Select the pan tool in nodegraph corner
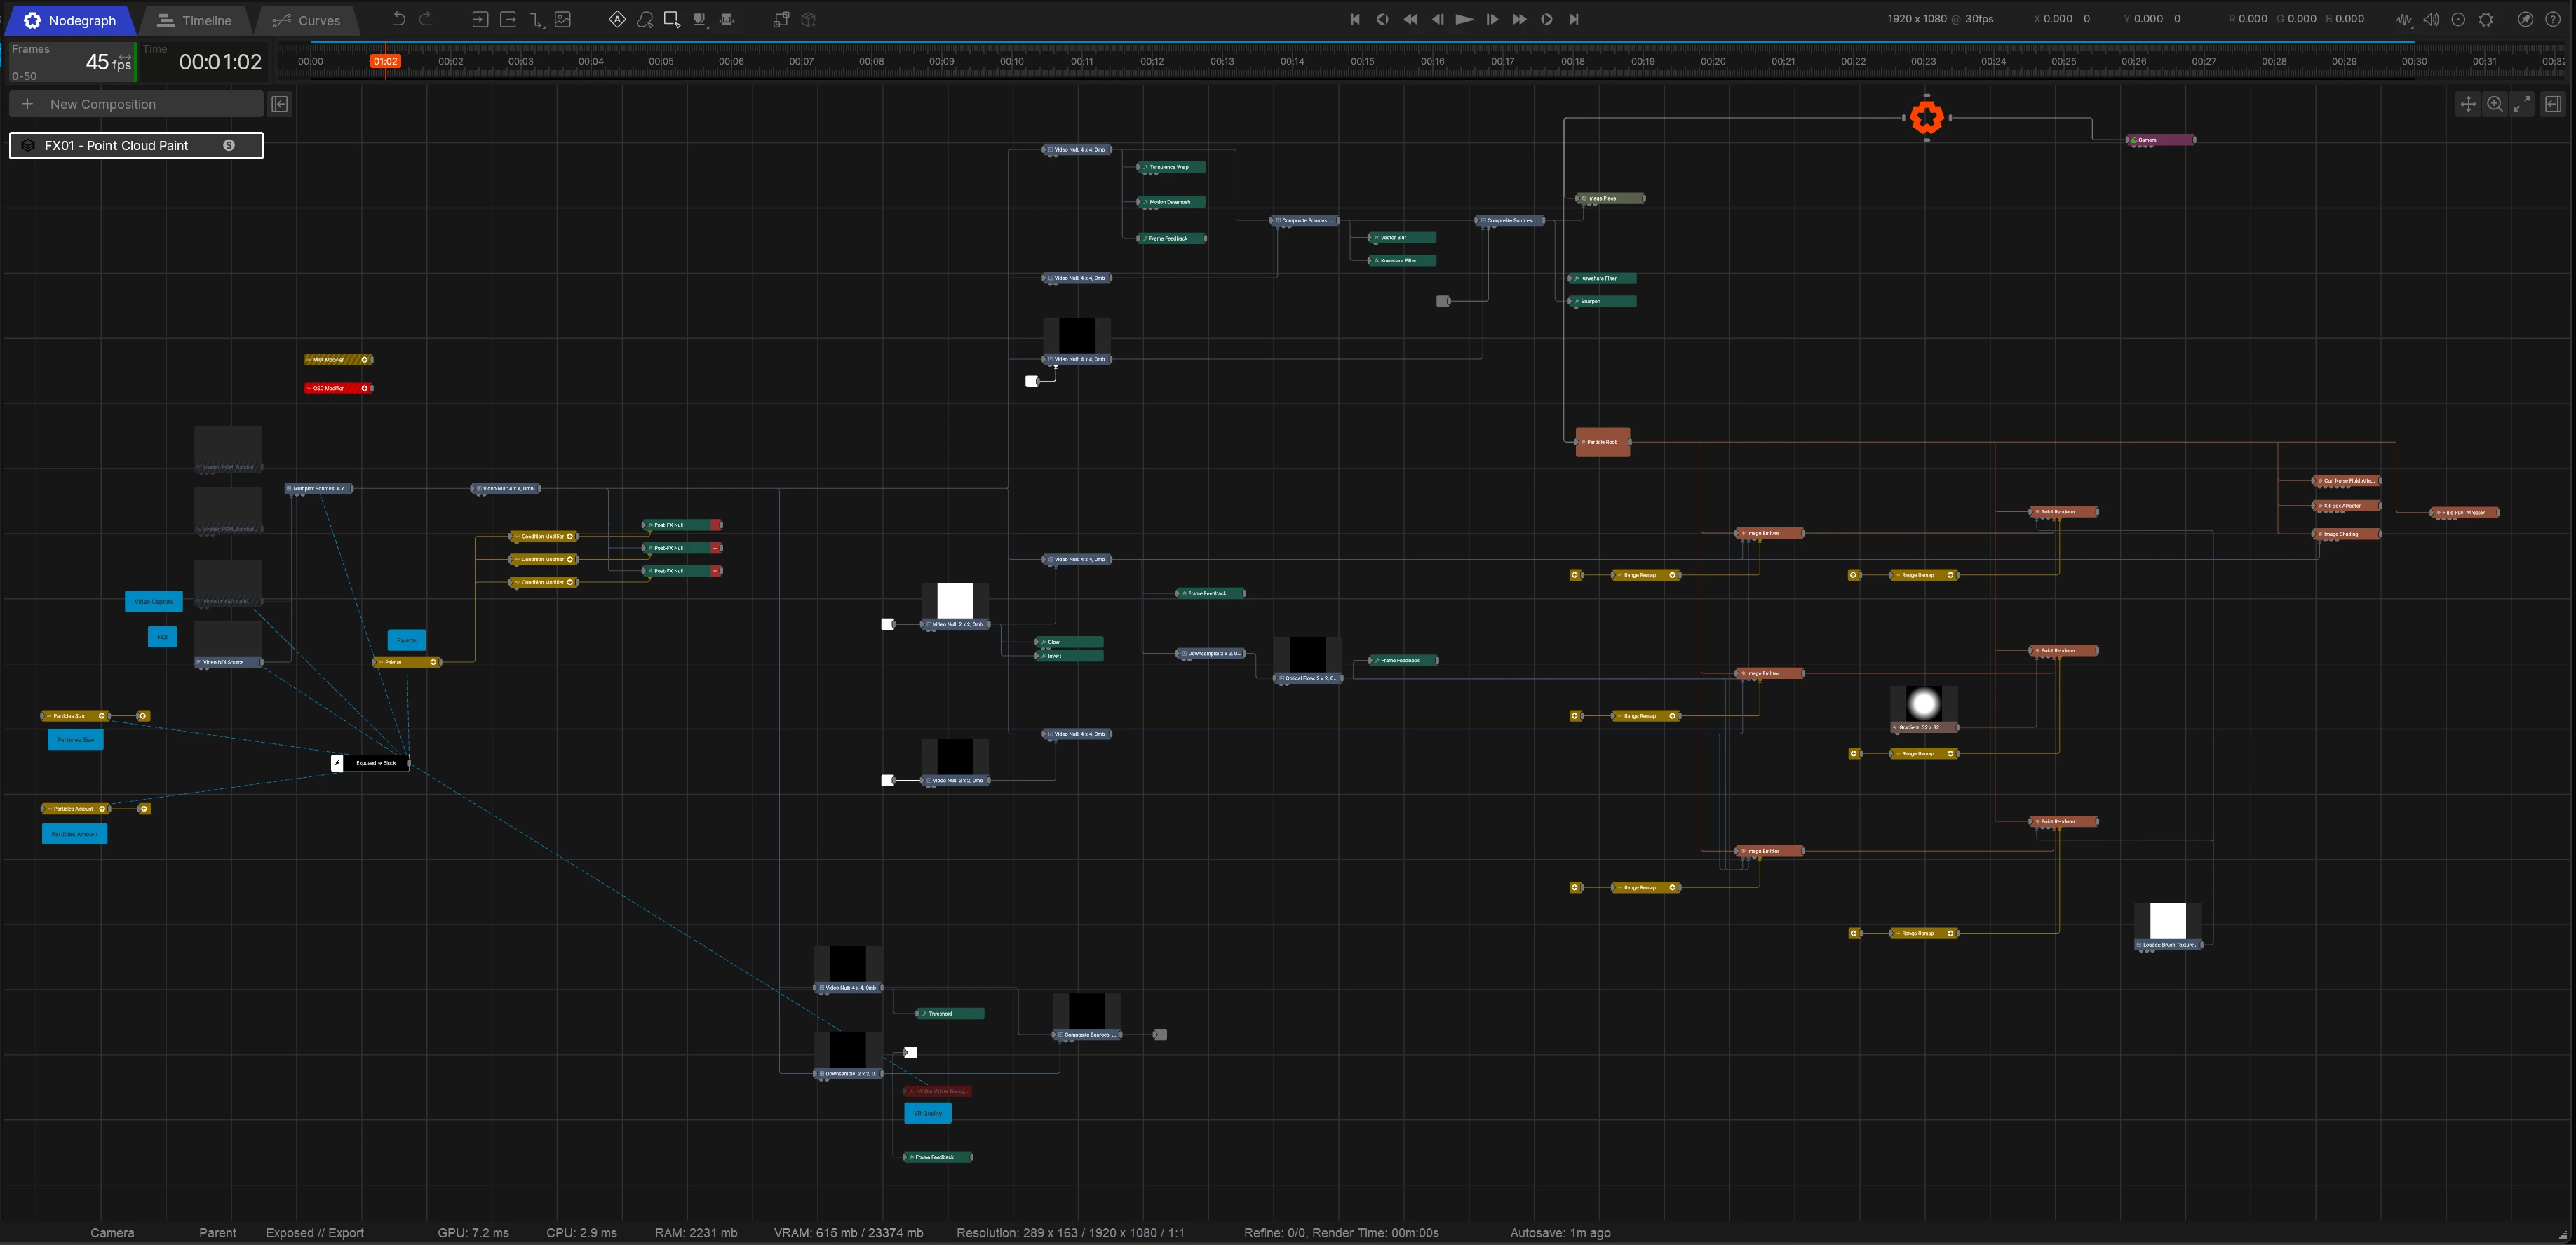The width and height of the screenshot is (2576, 1245). point(2468,104)
